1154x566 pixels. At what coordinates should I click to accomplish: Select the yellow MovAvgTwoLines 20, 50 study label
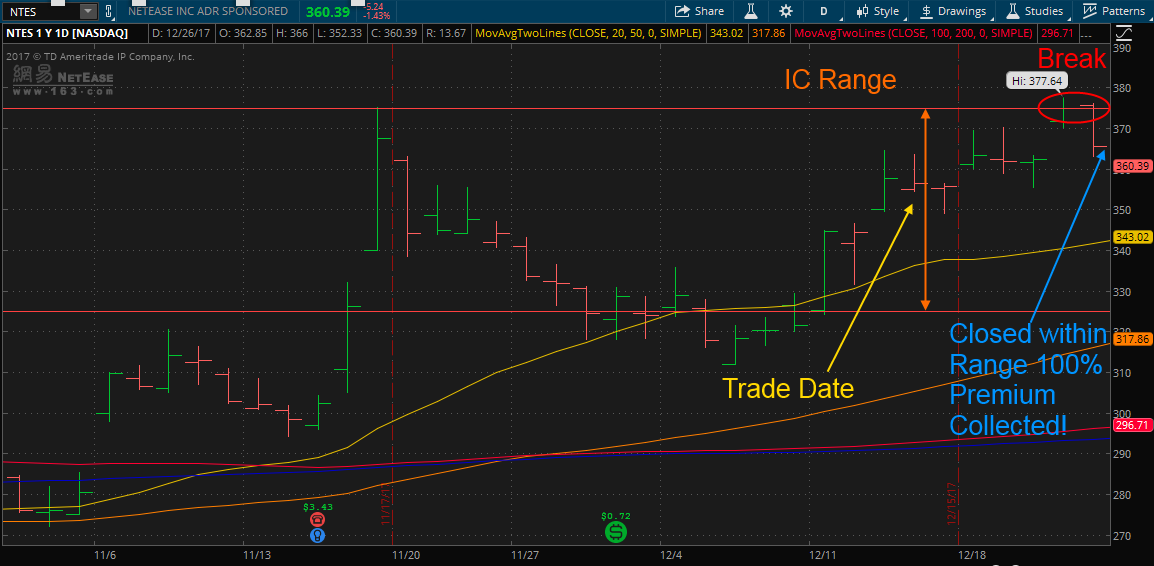(x=589, y=33)
